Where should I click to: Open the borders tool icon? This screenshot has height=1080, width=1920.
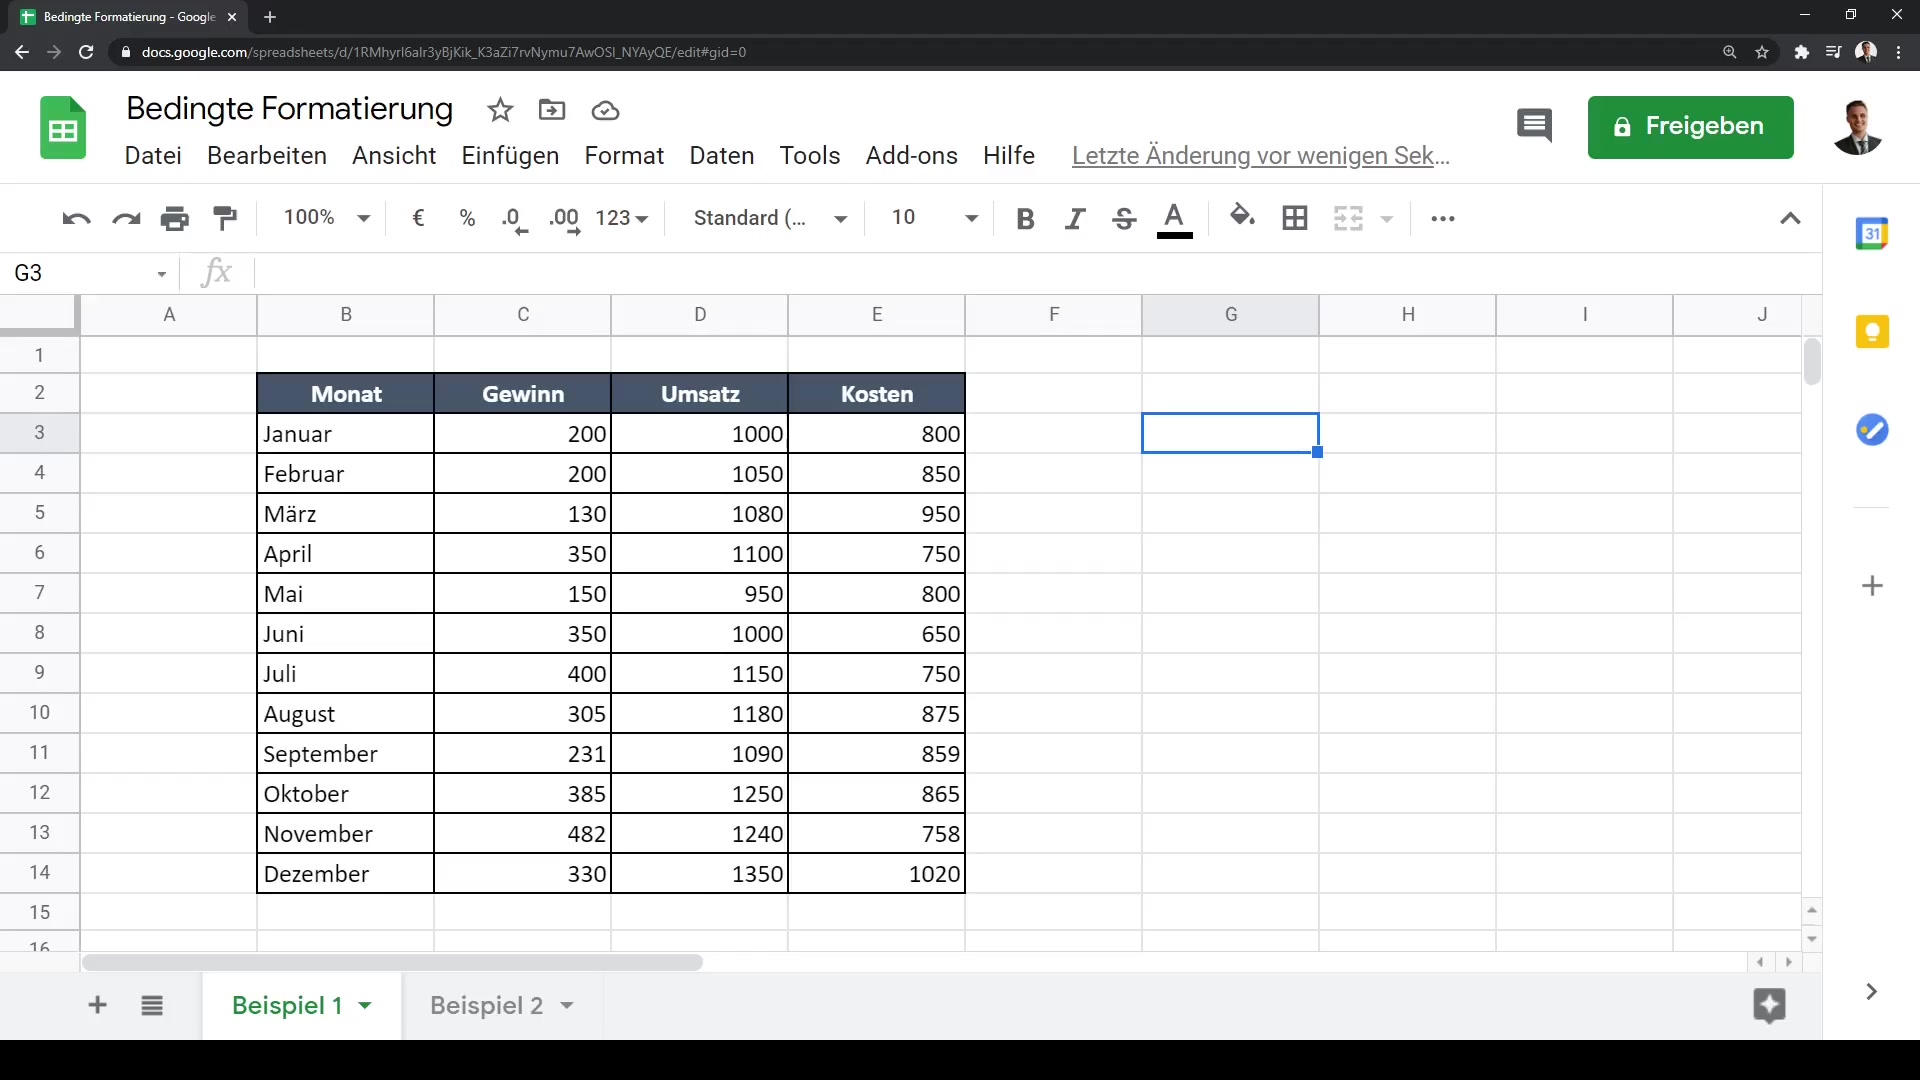[x=1295, y=218]
